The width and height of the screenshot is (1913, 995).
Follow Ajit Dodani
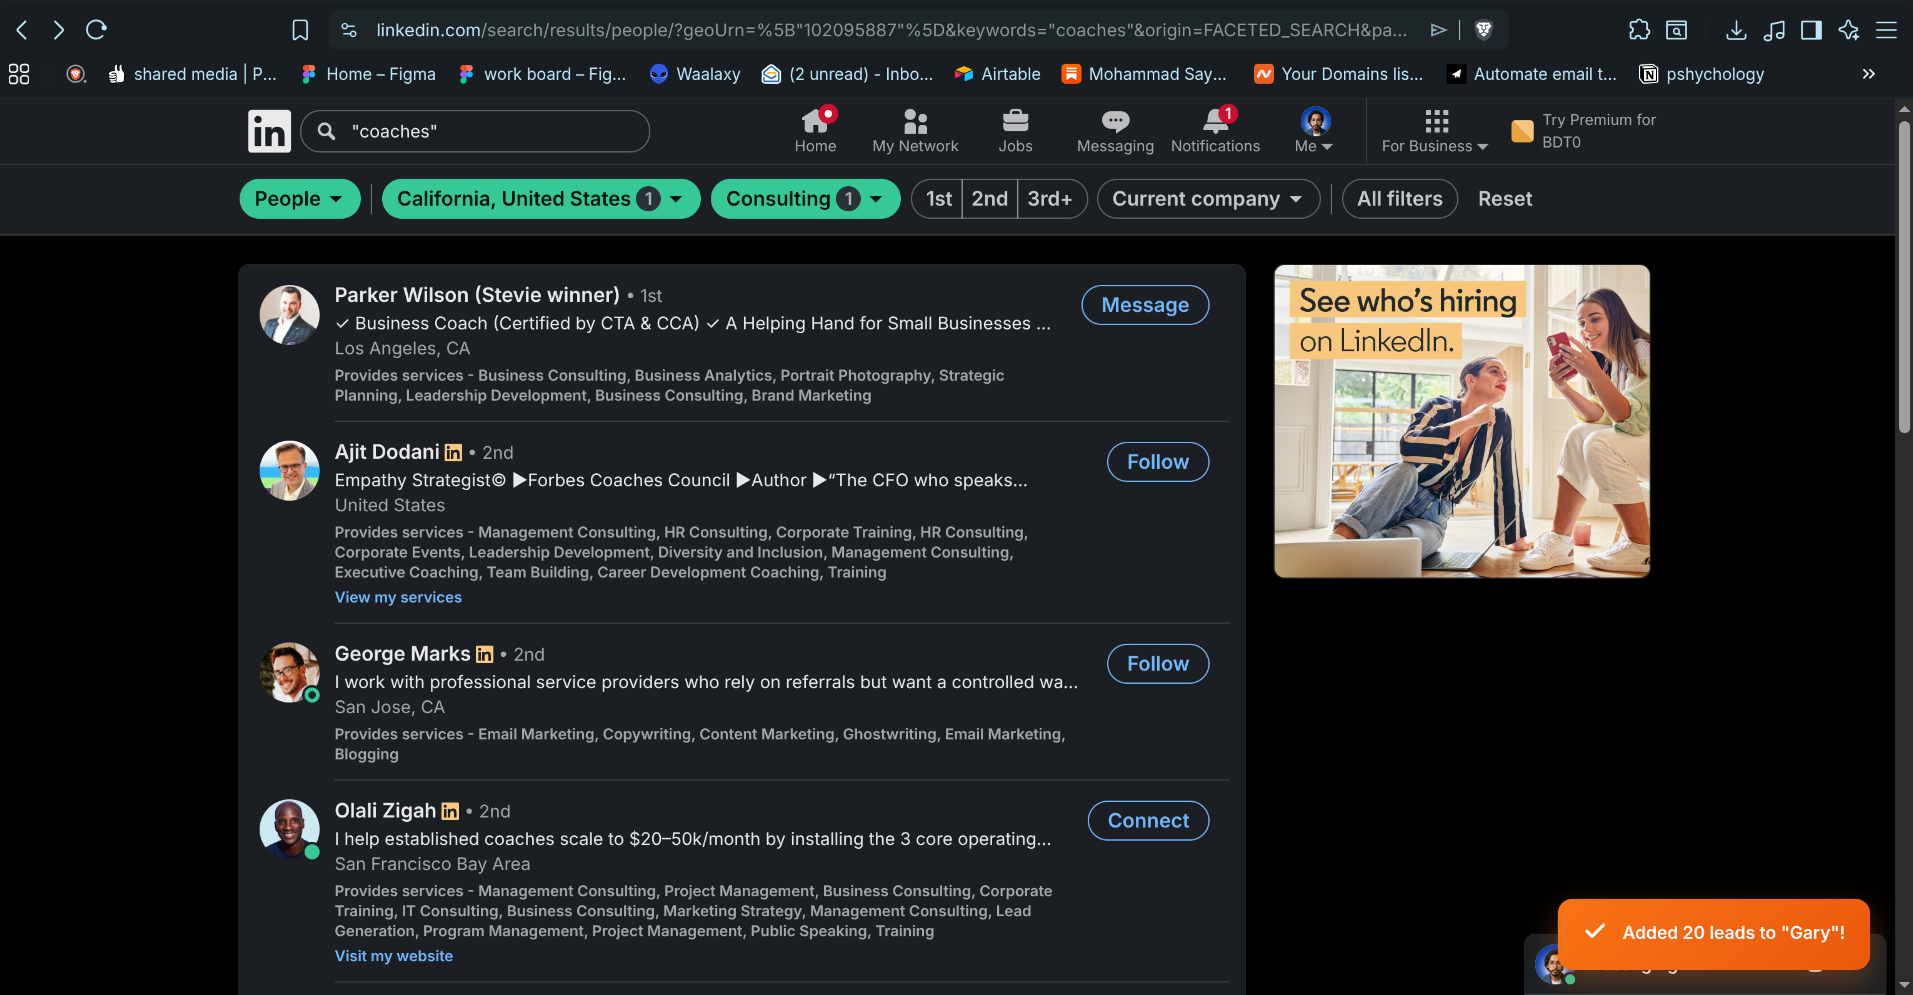tap(1158, 462)
